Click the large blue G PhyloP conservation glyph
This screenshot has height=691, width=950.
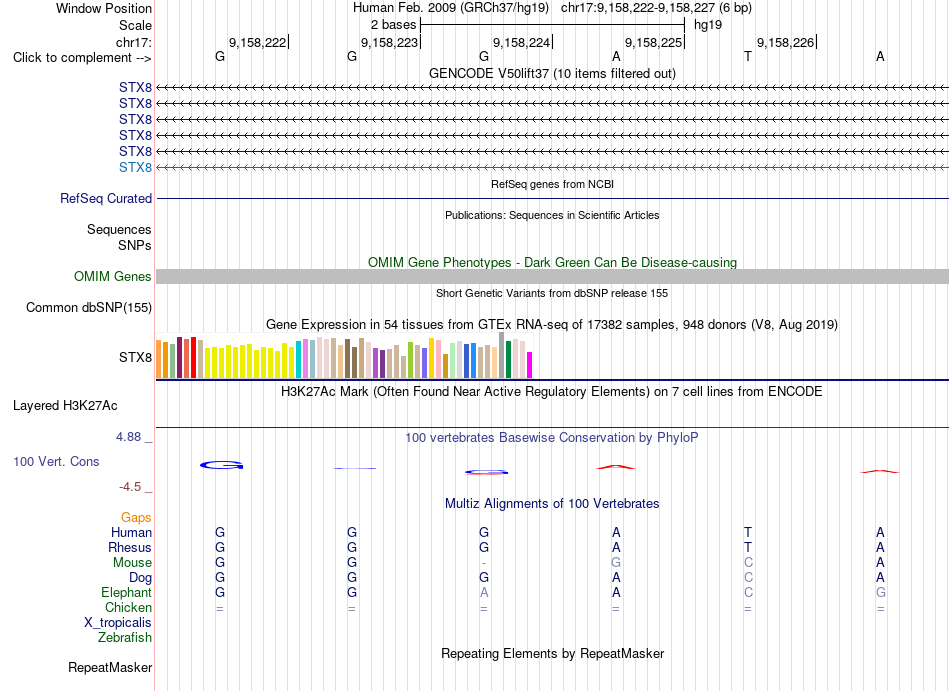coord(222,465)
